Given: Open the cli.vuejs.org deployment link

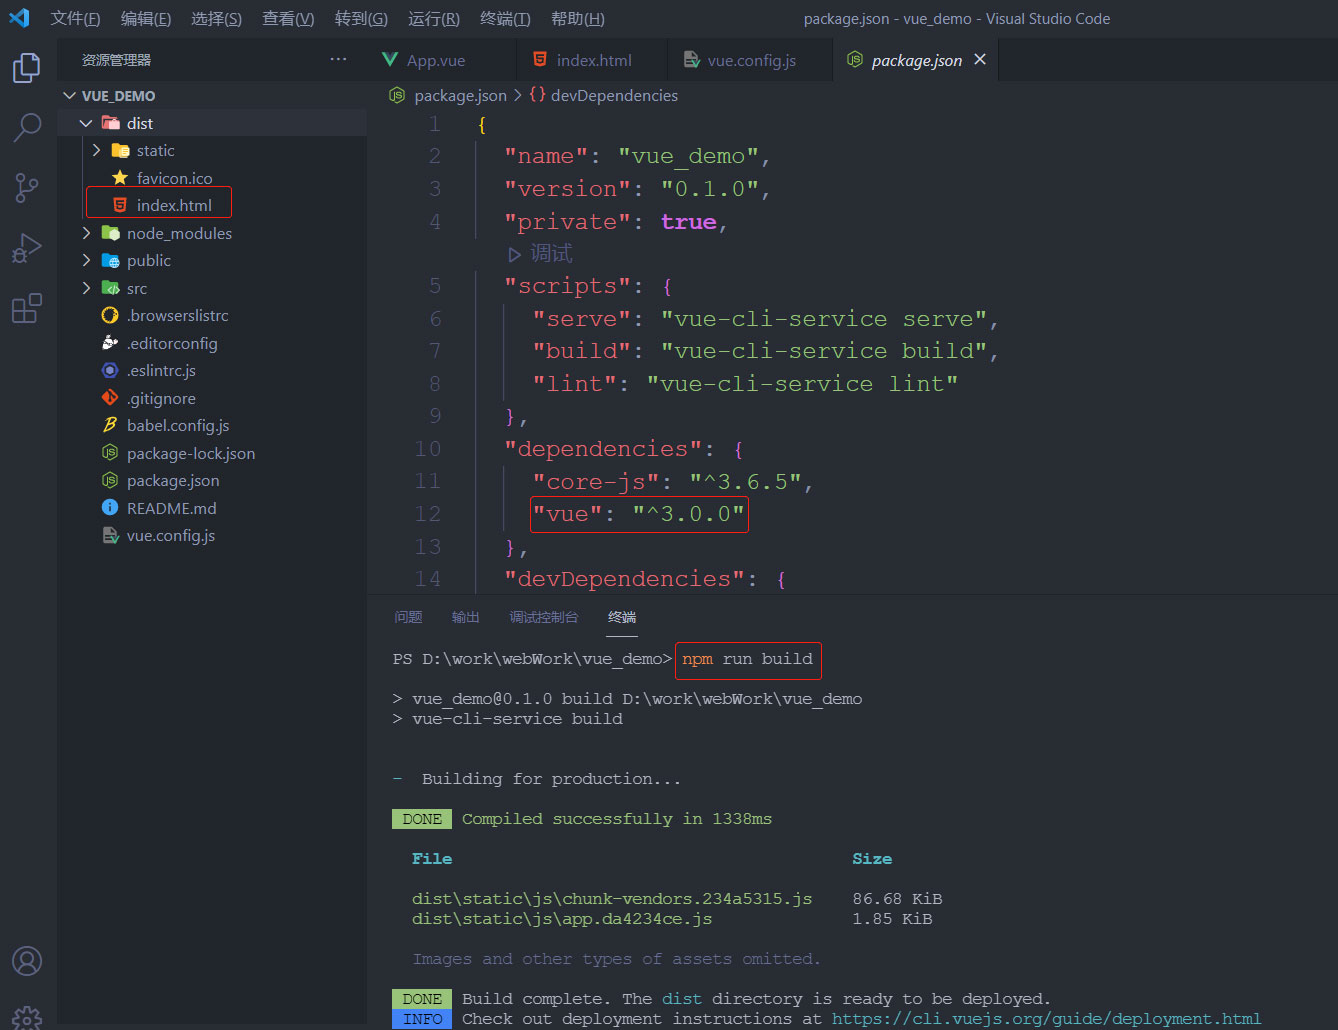Looking at the screenshot, I should pyautogui.click(x=1046, y=1019).
